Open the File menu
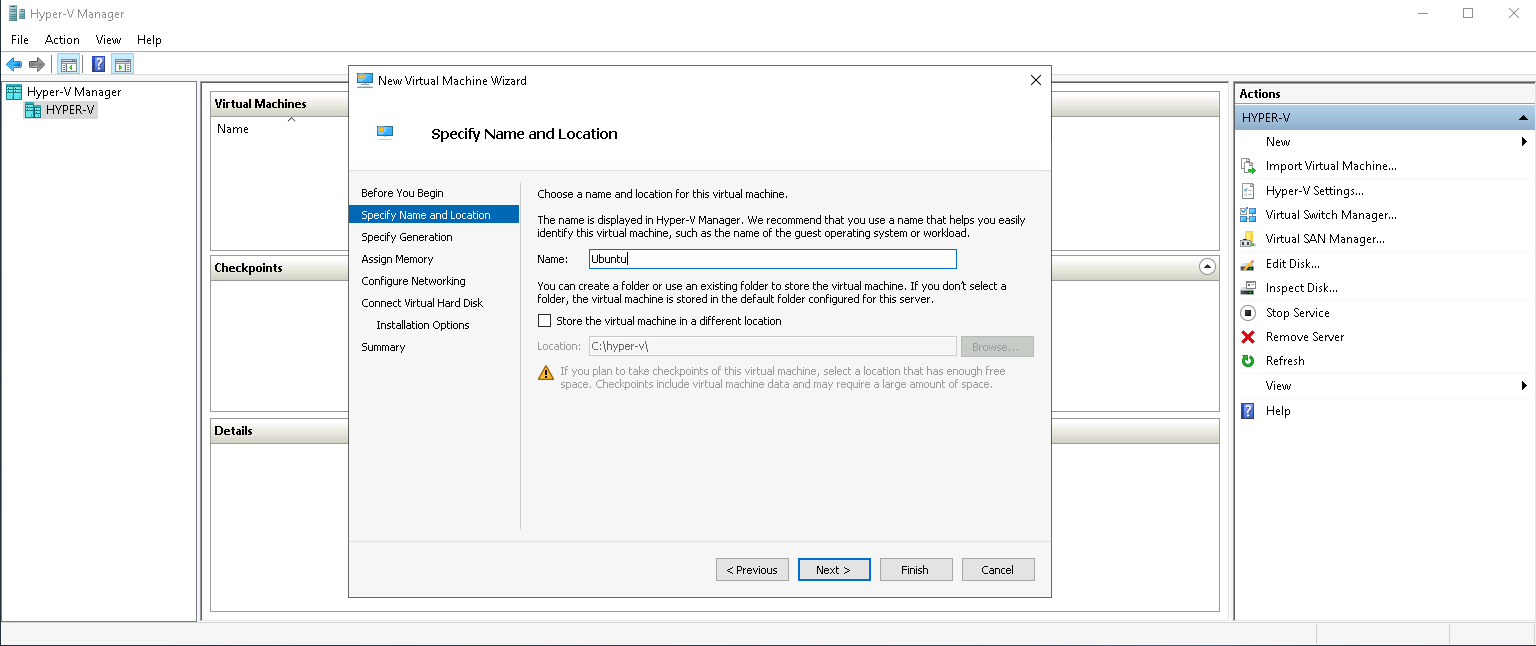Image resolution: width=1536 pixels, height=646 pixels. [x=20, y=40]
